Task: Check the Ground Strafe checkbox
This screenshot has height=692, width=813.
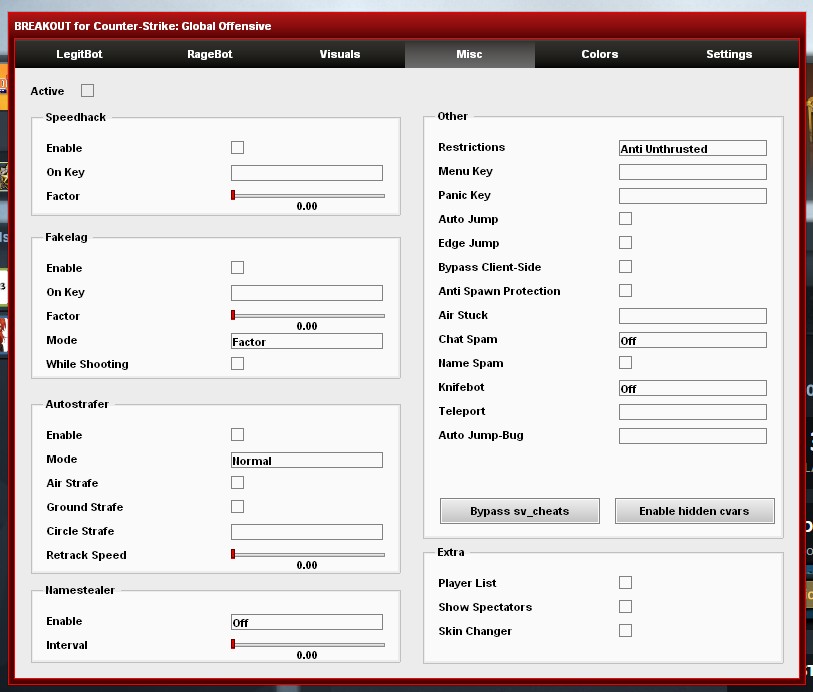Action: click(x=237, y=506)
